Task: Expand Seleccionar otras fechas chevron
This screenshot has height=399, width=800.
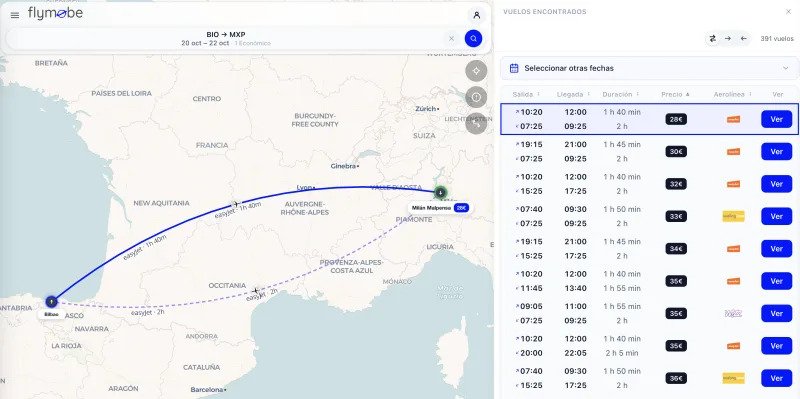Action: click(785, 68)
